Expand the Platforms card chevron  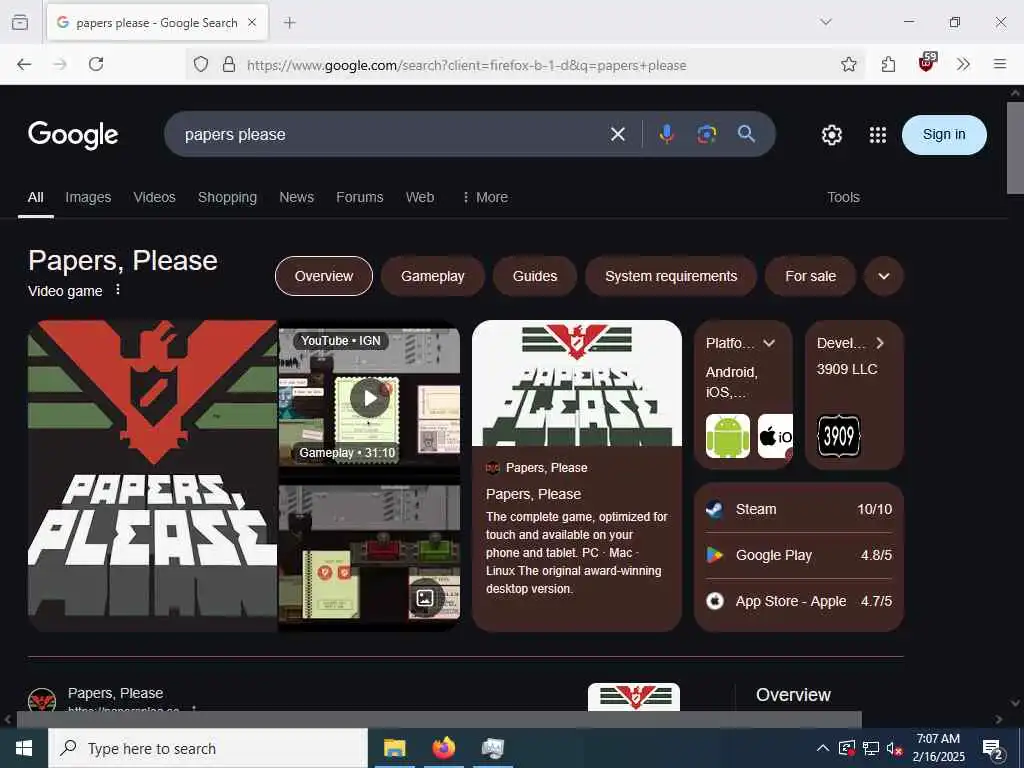(769, 343)
